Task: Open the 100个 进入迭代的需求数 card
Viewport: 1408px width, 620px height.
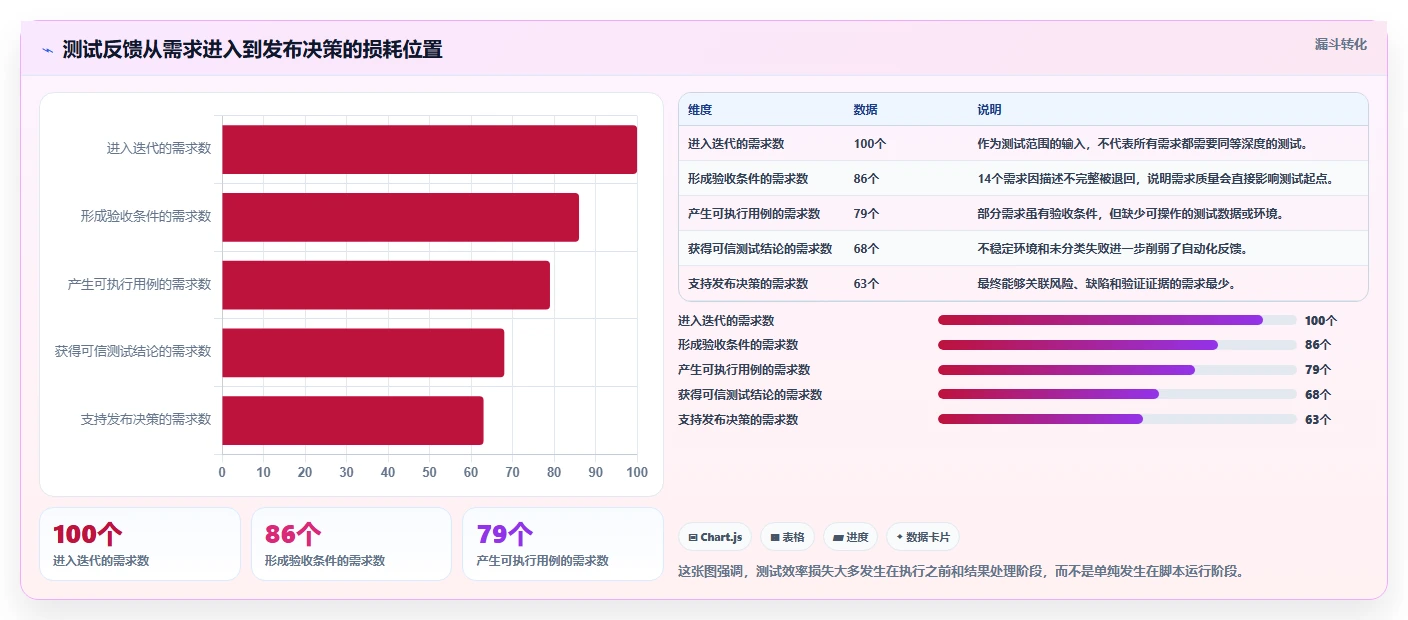Action: tap(140, 544)
